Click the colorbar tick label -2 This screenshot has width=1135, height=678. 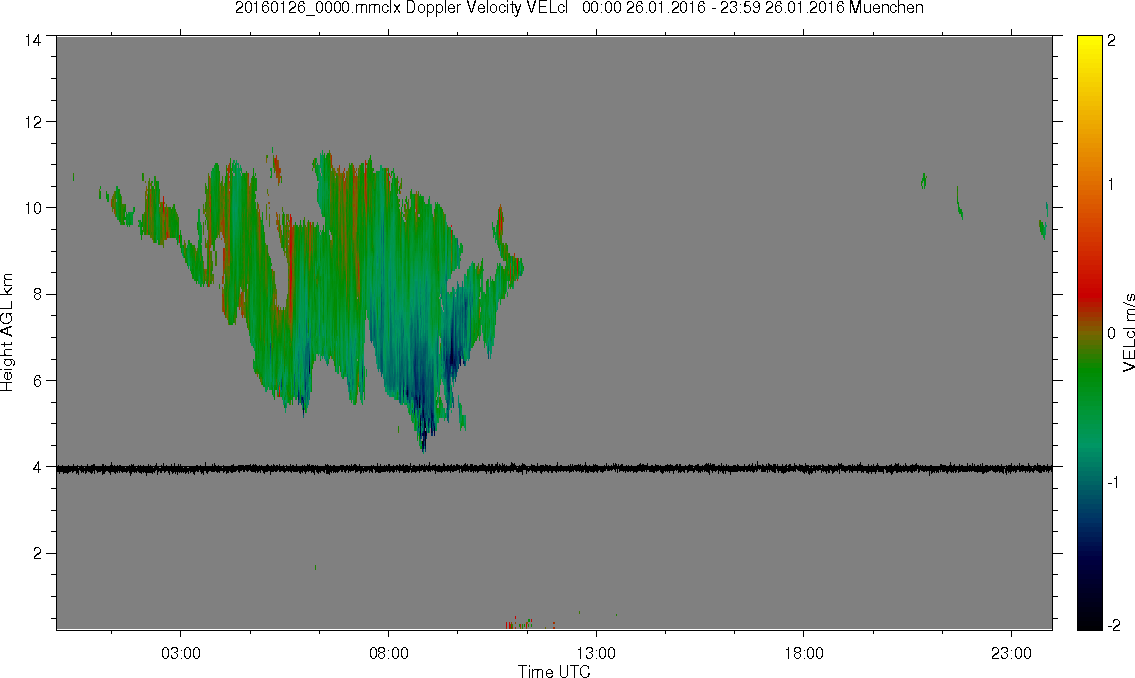[x=1112, y=625]
